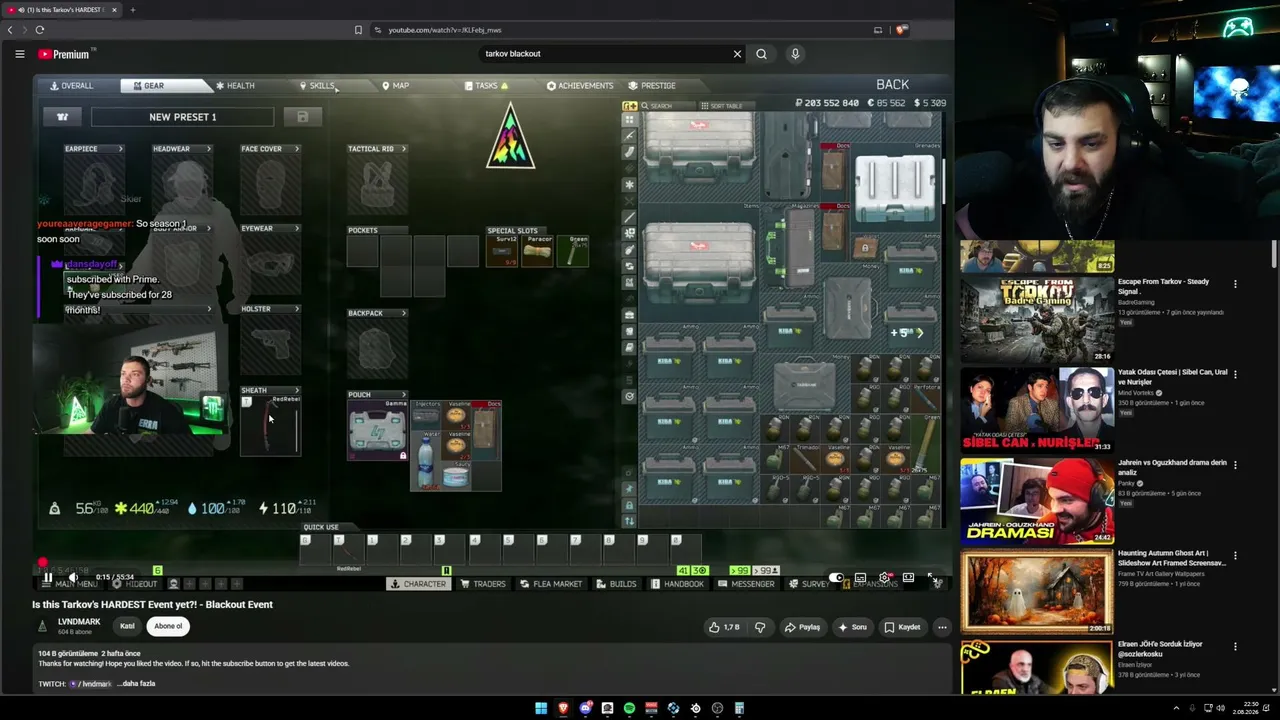The image size is (1280, 720).
Task: Click the NEW PRESET 1 name field
Action: pyautogui.click(x=182, y=117)
